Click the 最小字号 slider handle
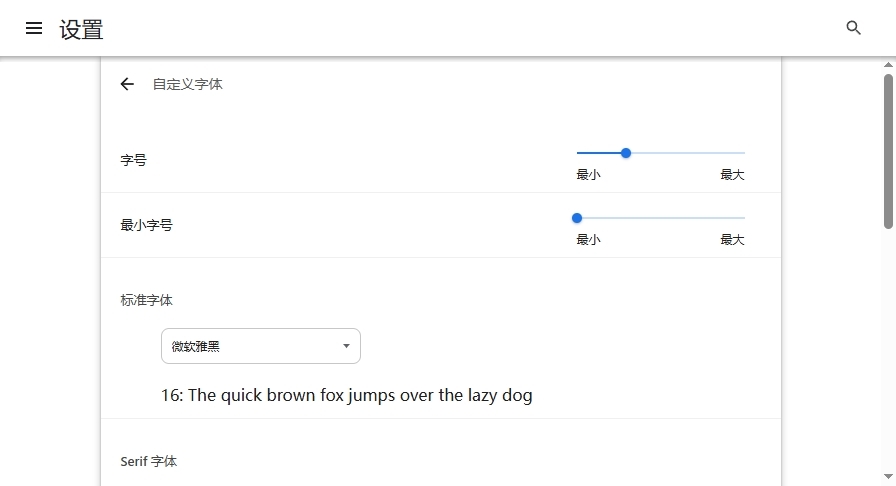Viewport: 896px width, 486px height. point(577,218)
